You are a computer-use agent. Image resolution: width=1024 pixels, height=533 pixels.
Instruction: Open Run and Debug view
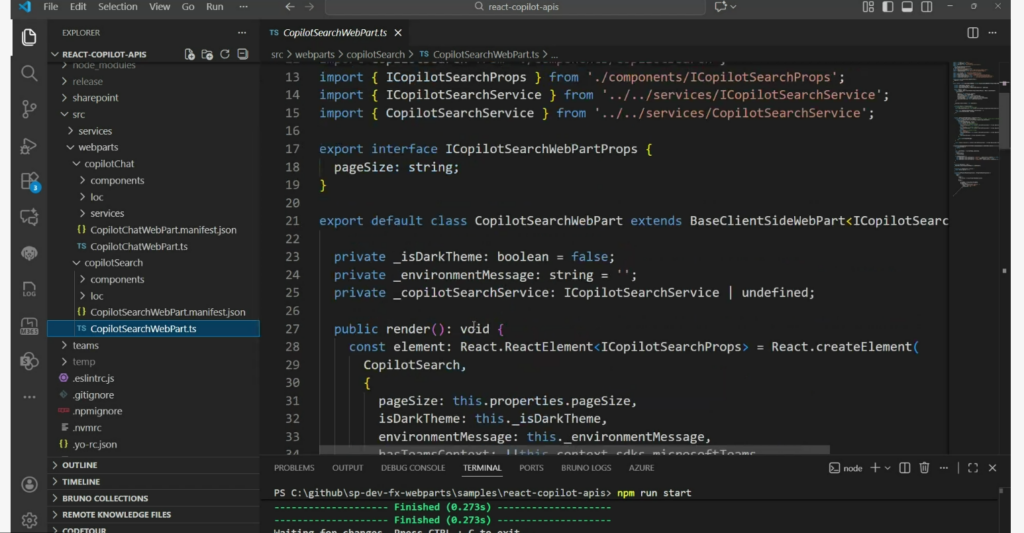coord(29,146)
